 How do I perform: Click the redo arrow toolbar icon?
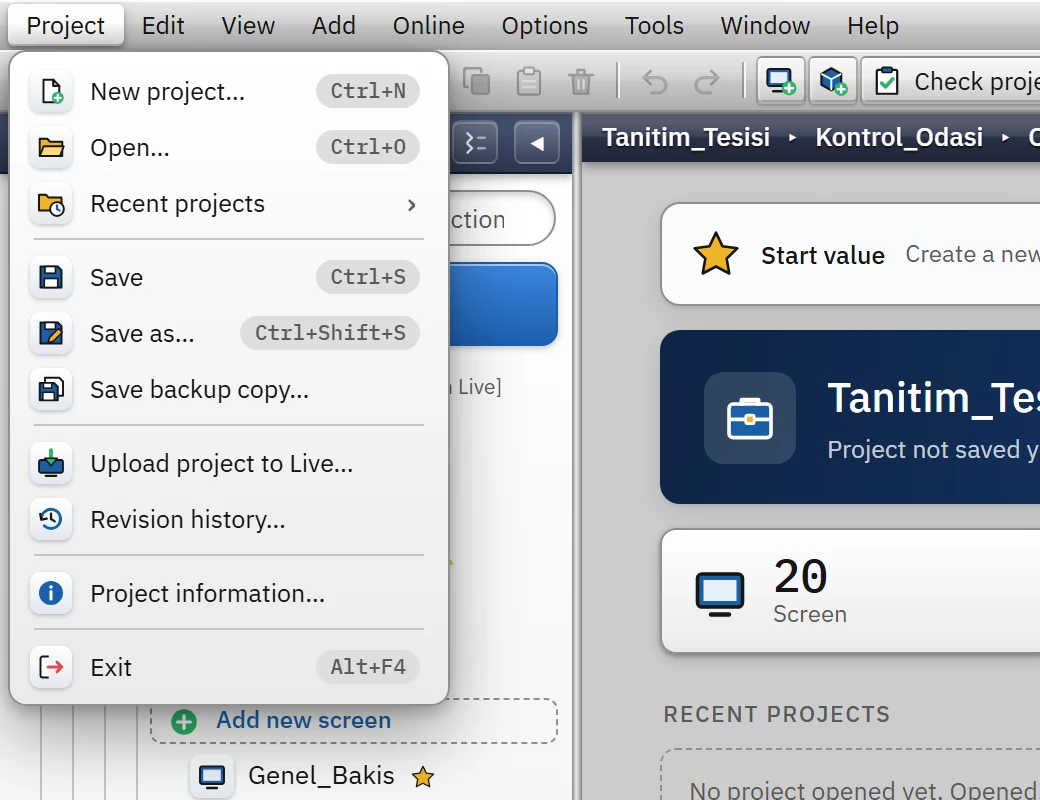tap(706, 82)
